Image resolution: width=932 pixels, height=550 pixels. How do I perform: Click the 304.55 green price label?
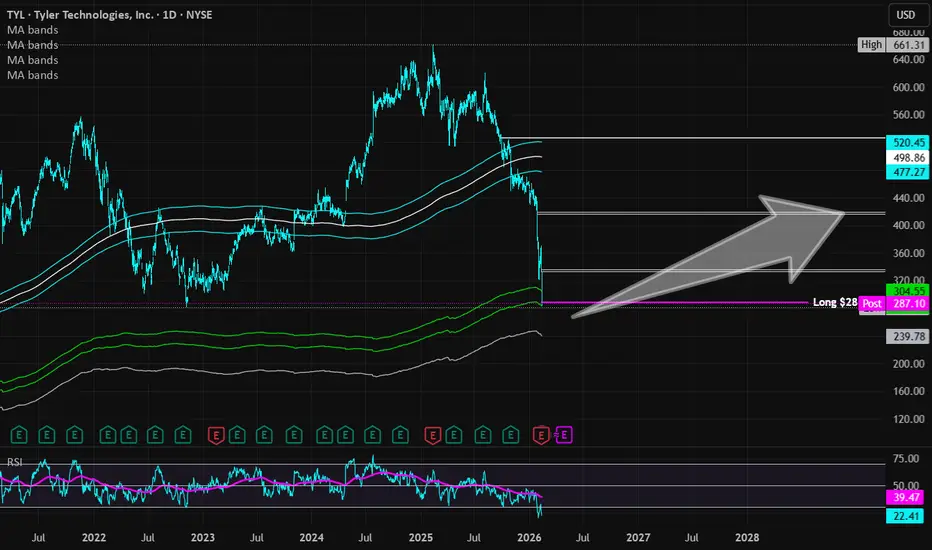coord(908,291)
